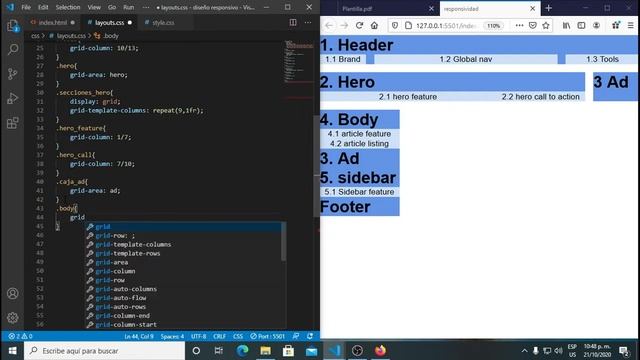640x360 pixels.
Task: Open notifications bell in VS Code status bar
Action: 310,336
